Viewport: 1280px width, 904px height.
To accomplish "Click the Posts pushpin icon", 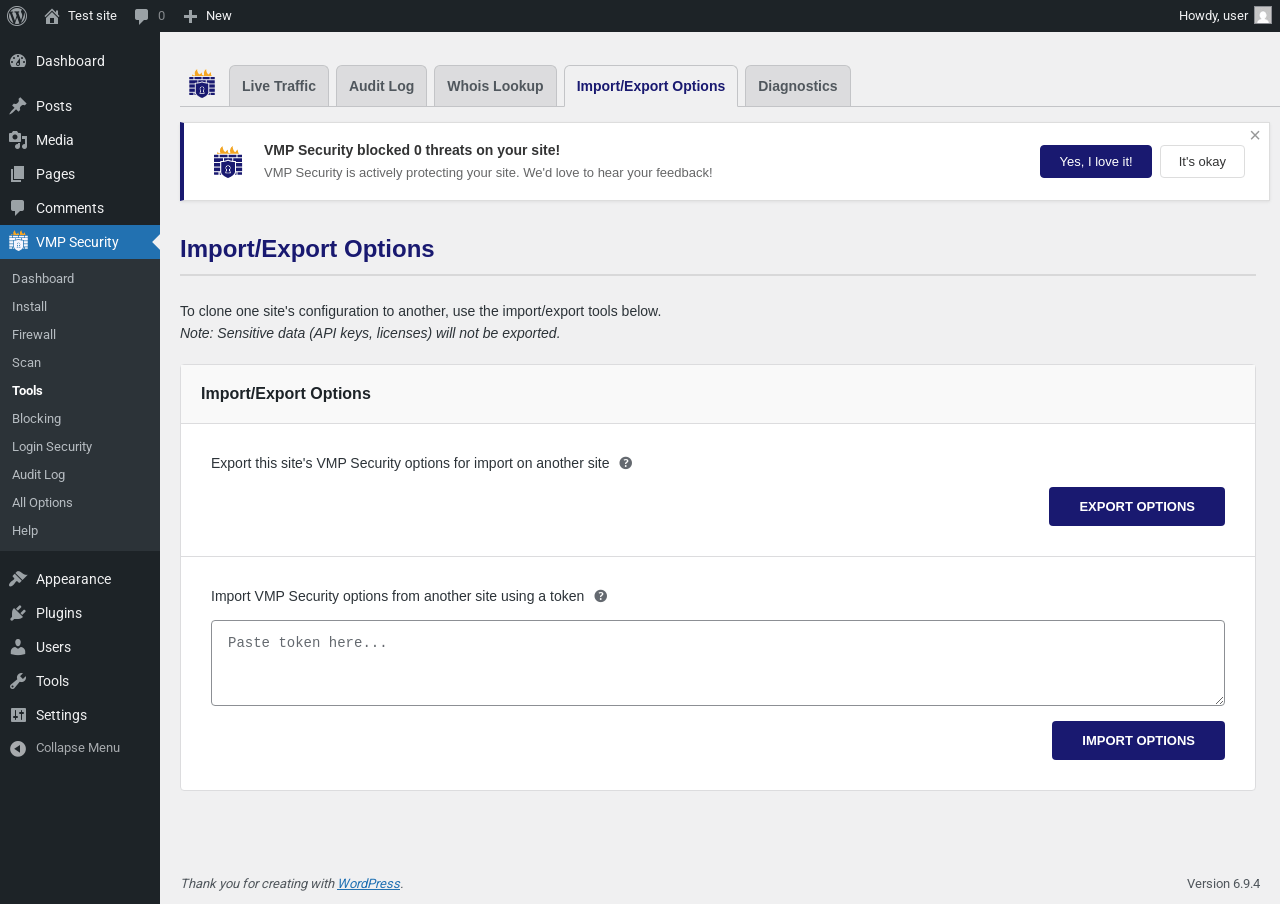I will pyautogui.click(x=18, y=106).
